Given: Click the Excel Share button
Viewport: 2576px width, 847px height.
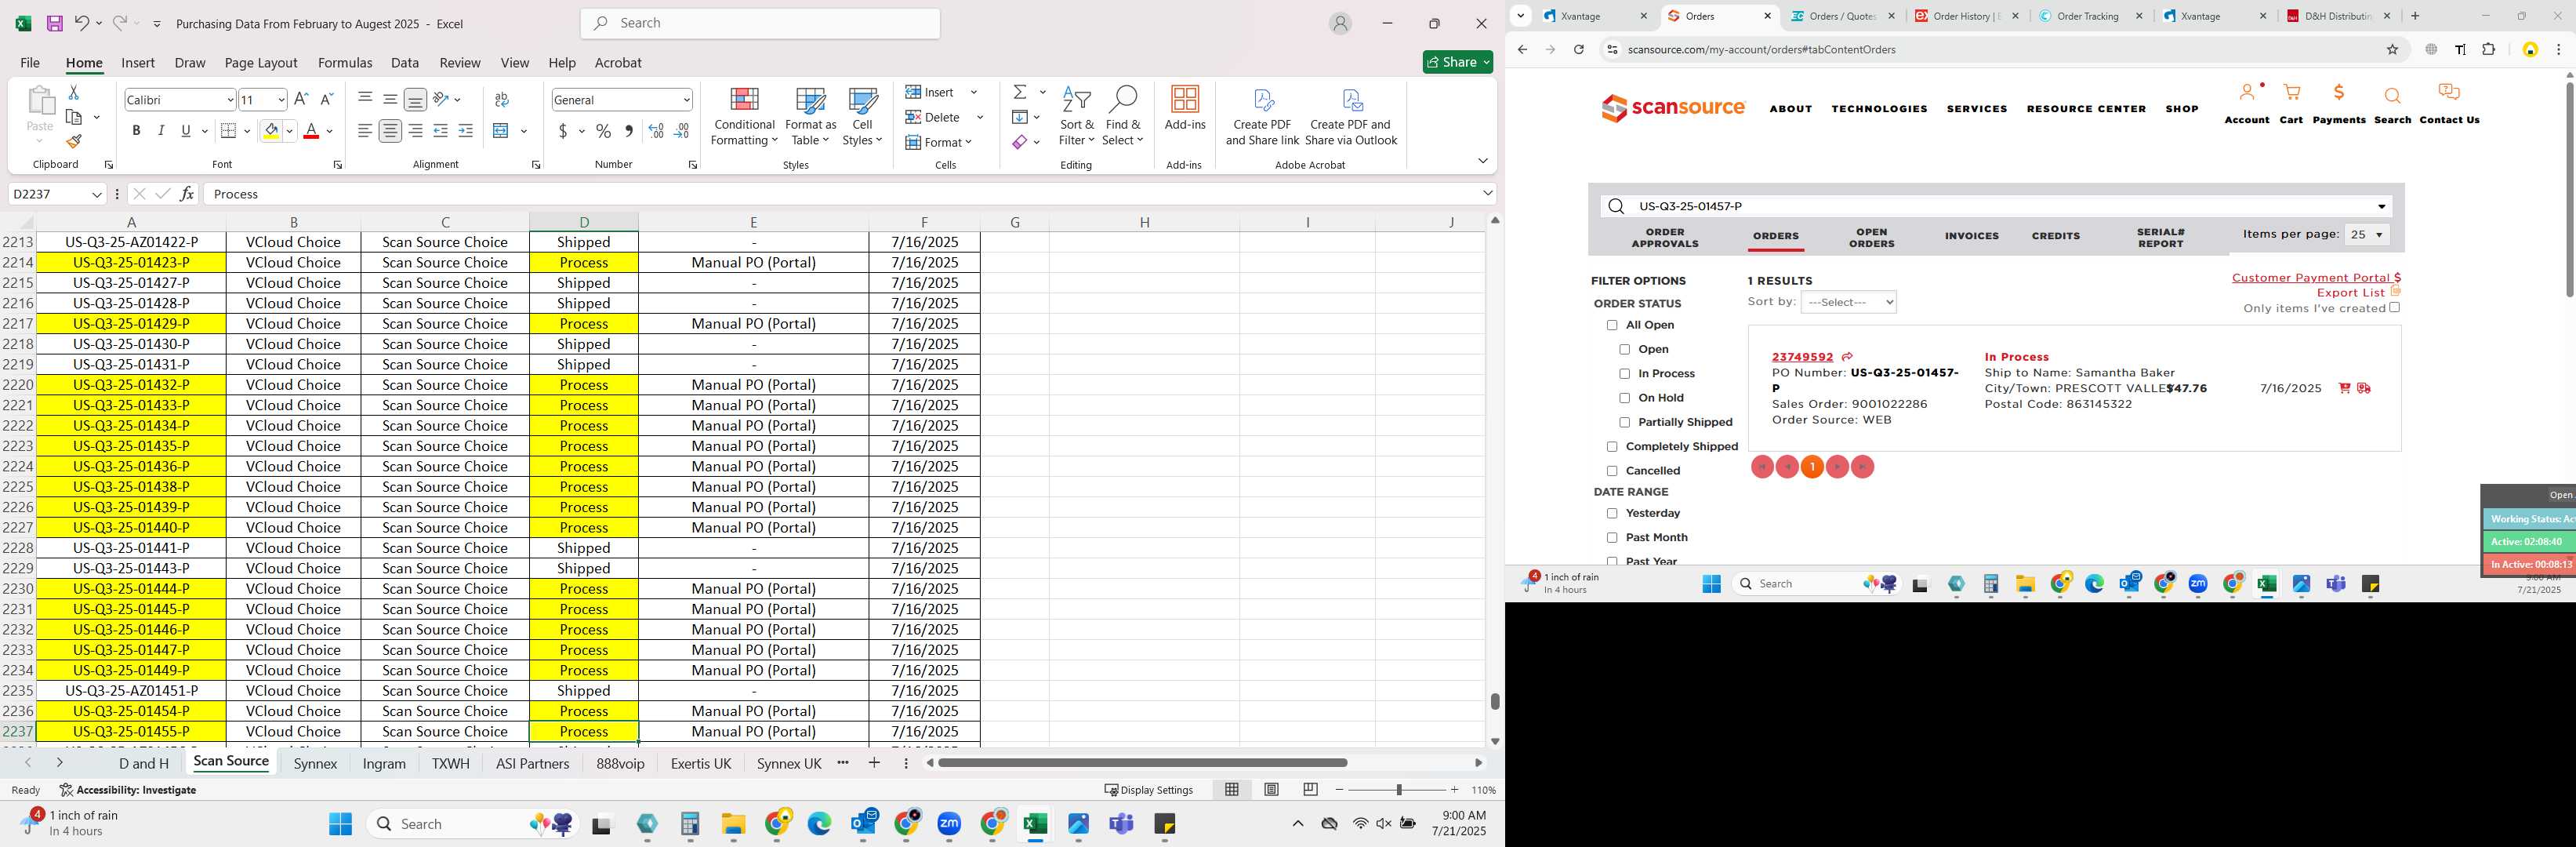Looking at the screenshot, I should (1457, 62).
